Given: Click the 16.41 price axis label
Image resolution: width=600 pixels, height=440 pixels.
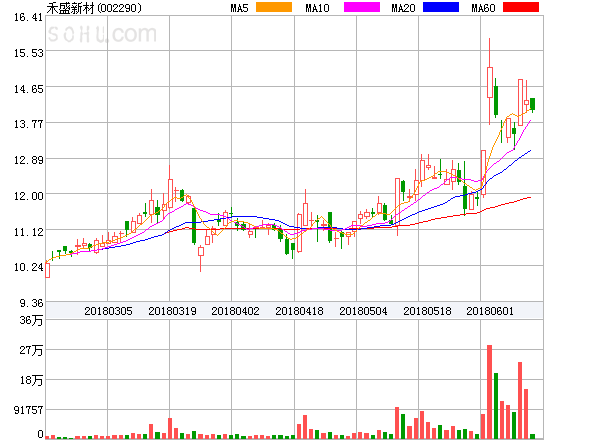Looking at the screenshot, I should pyautogui.click(x=28, y=17).
